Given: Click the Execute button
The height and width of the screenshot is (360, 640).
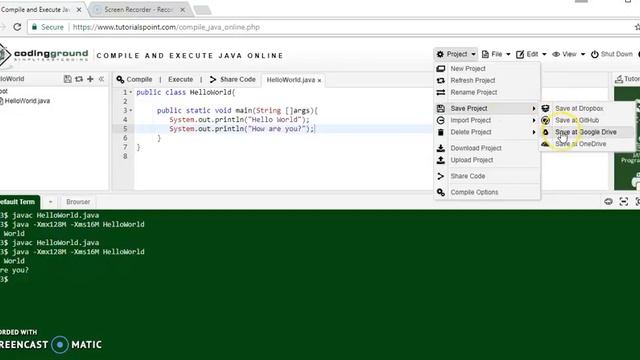Looking at the screenshot, I should 180,79.
